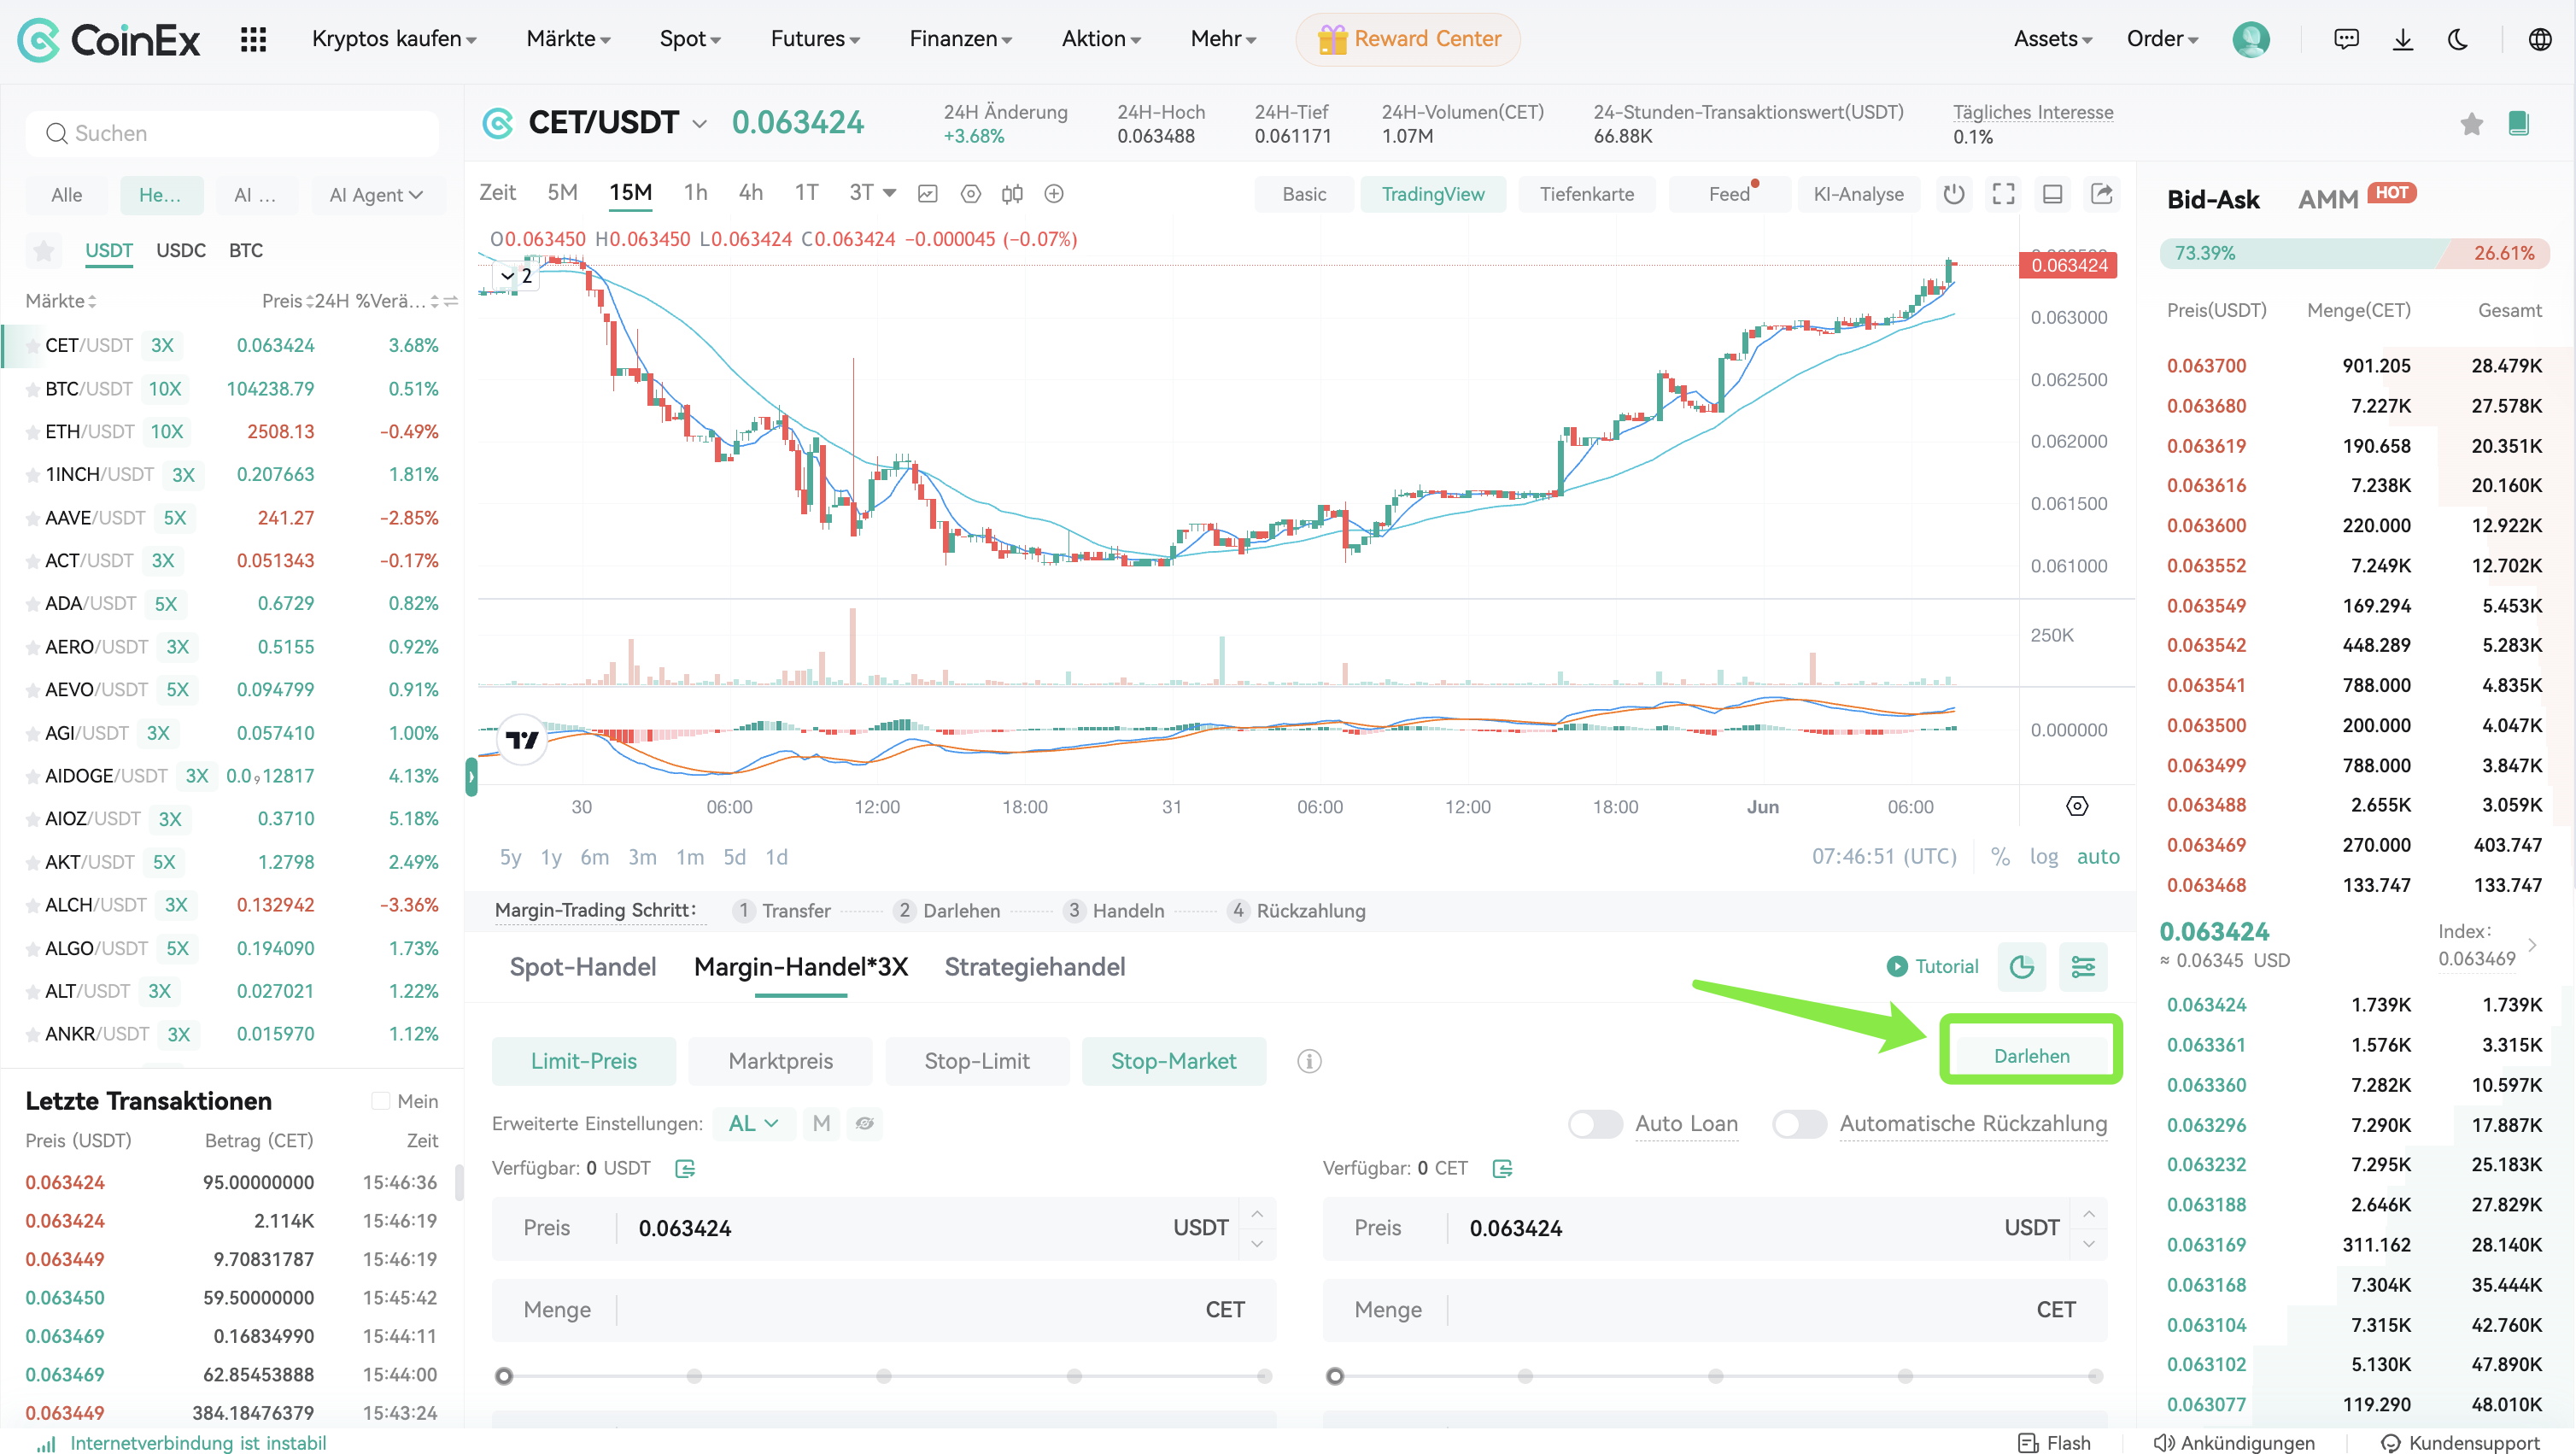Open the green guide book icon

coord(2518,123)
